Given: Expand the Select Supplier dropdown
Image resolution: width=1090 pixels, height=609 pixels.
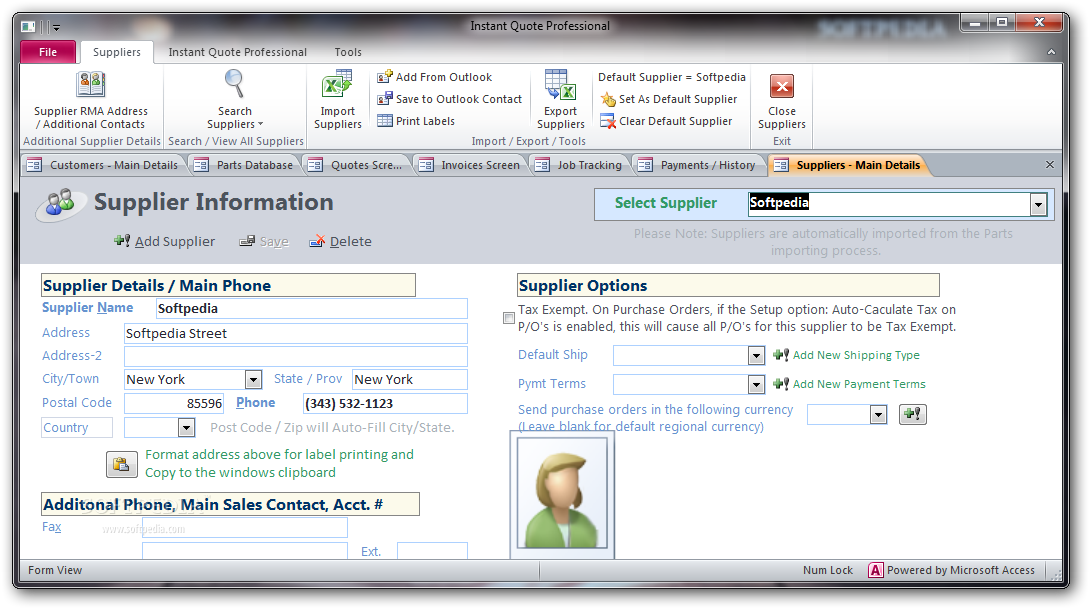Looking at the screenshot, I should point(1038,205).
